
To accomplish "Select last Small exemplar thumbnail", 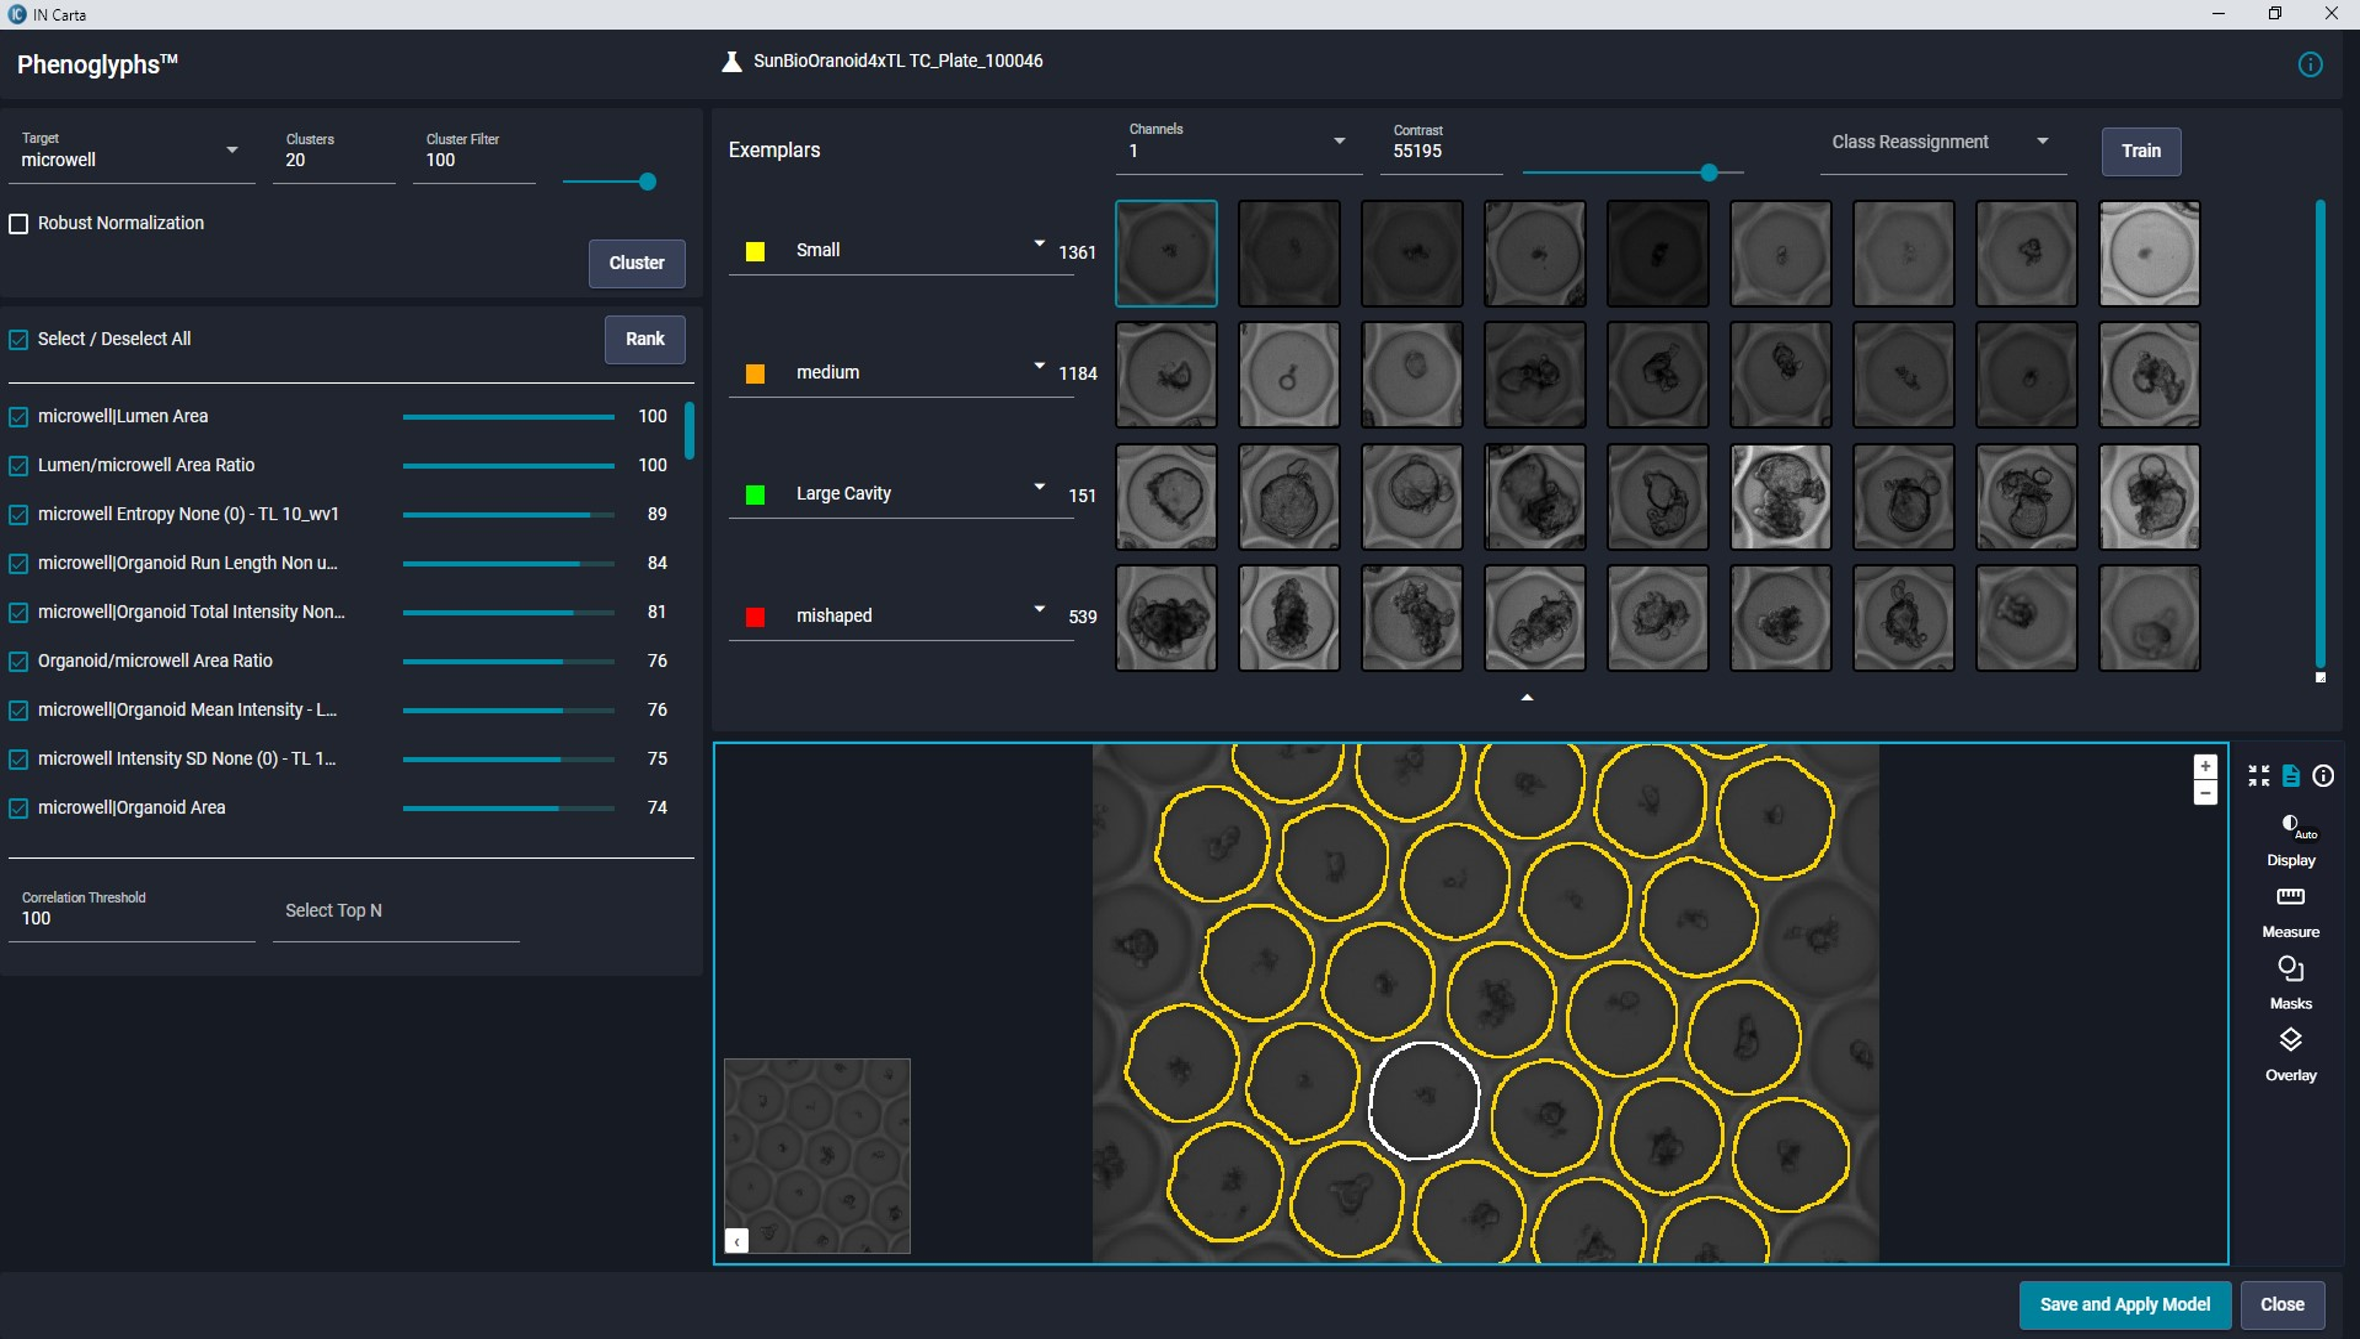I will [2149, 254].
